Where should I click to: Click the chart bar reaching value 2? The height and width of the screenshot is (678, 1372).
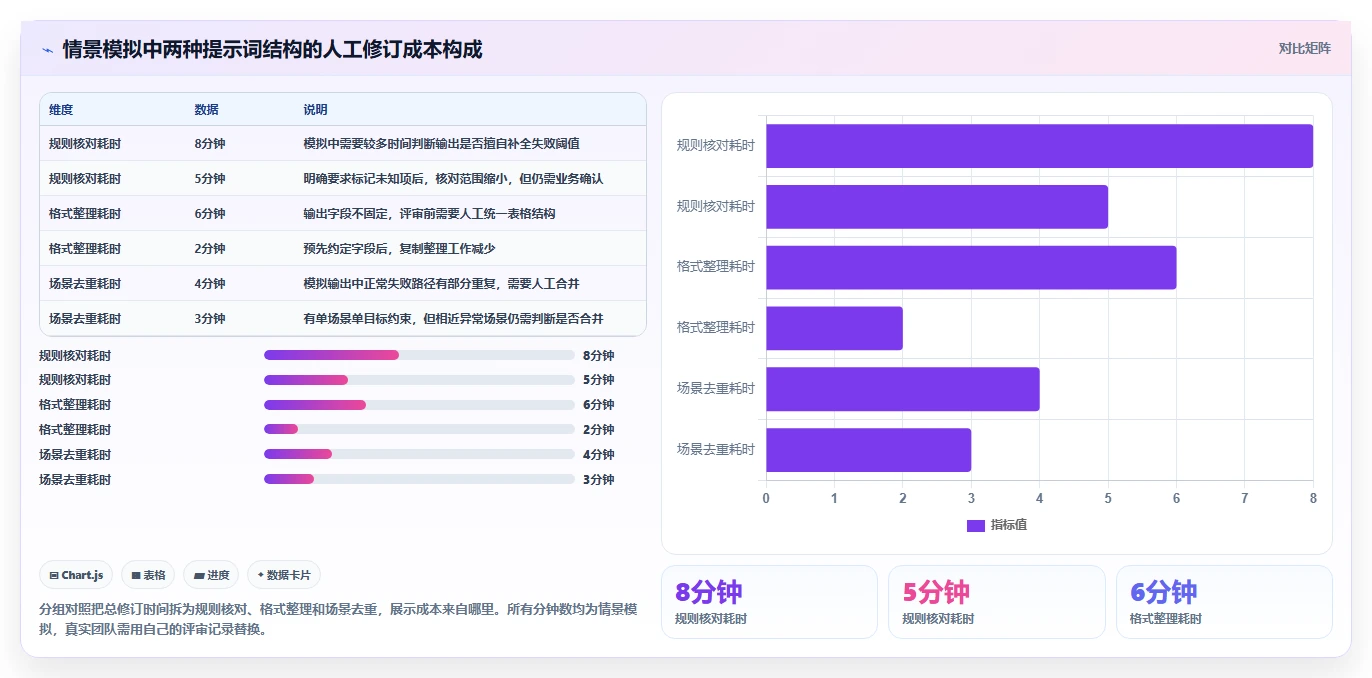834,328
